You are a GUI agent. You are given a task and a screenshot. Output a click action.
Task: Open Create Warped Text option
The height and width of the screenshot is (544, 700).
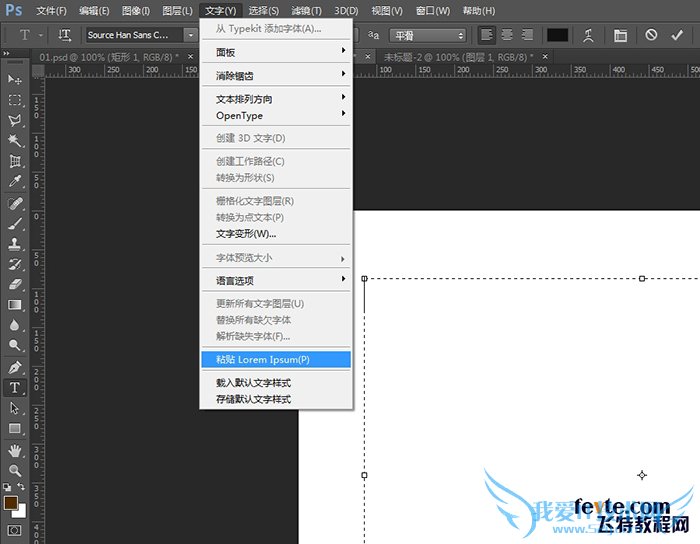pyautogui.click(x=588, y=35)
